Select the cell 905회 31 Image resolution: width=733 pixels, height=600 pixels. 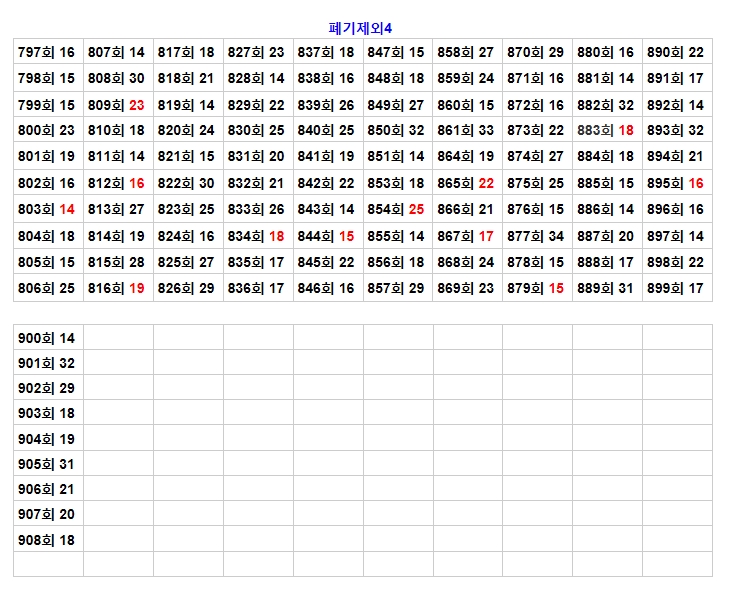47,464
